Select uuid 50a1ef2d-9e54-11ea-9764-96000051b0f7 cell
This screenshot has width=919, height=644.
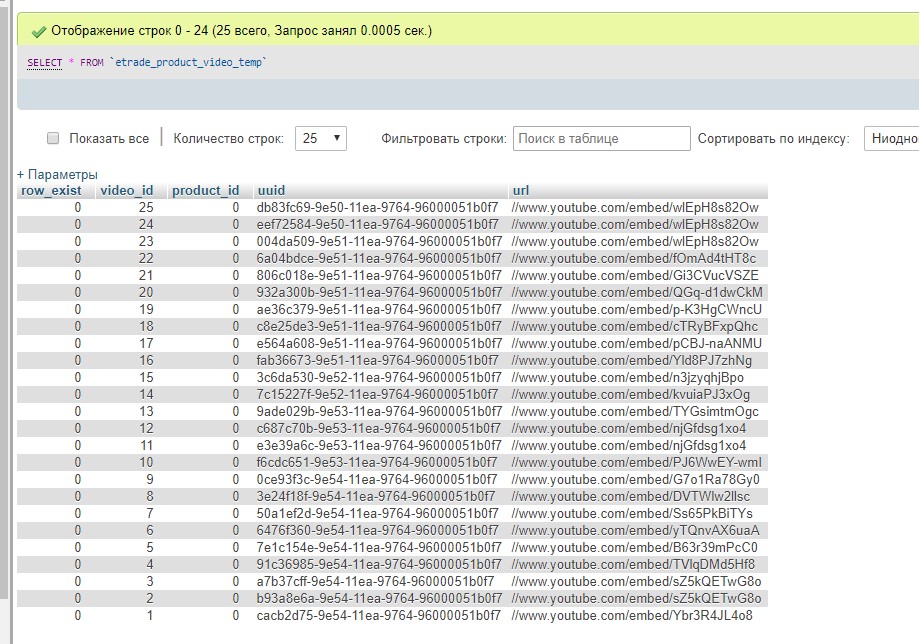pos(377,513)
